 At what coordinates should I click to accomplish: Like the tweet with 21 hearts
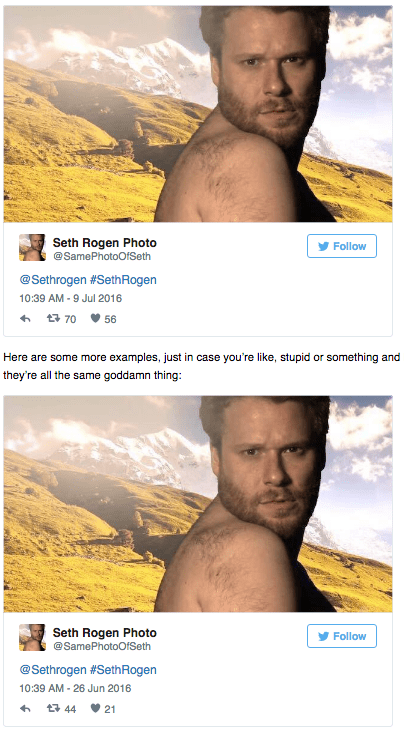[x=95, y=708]
